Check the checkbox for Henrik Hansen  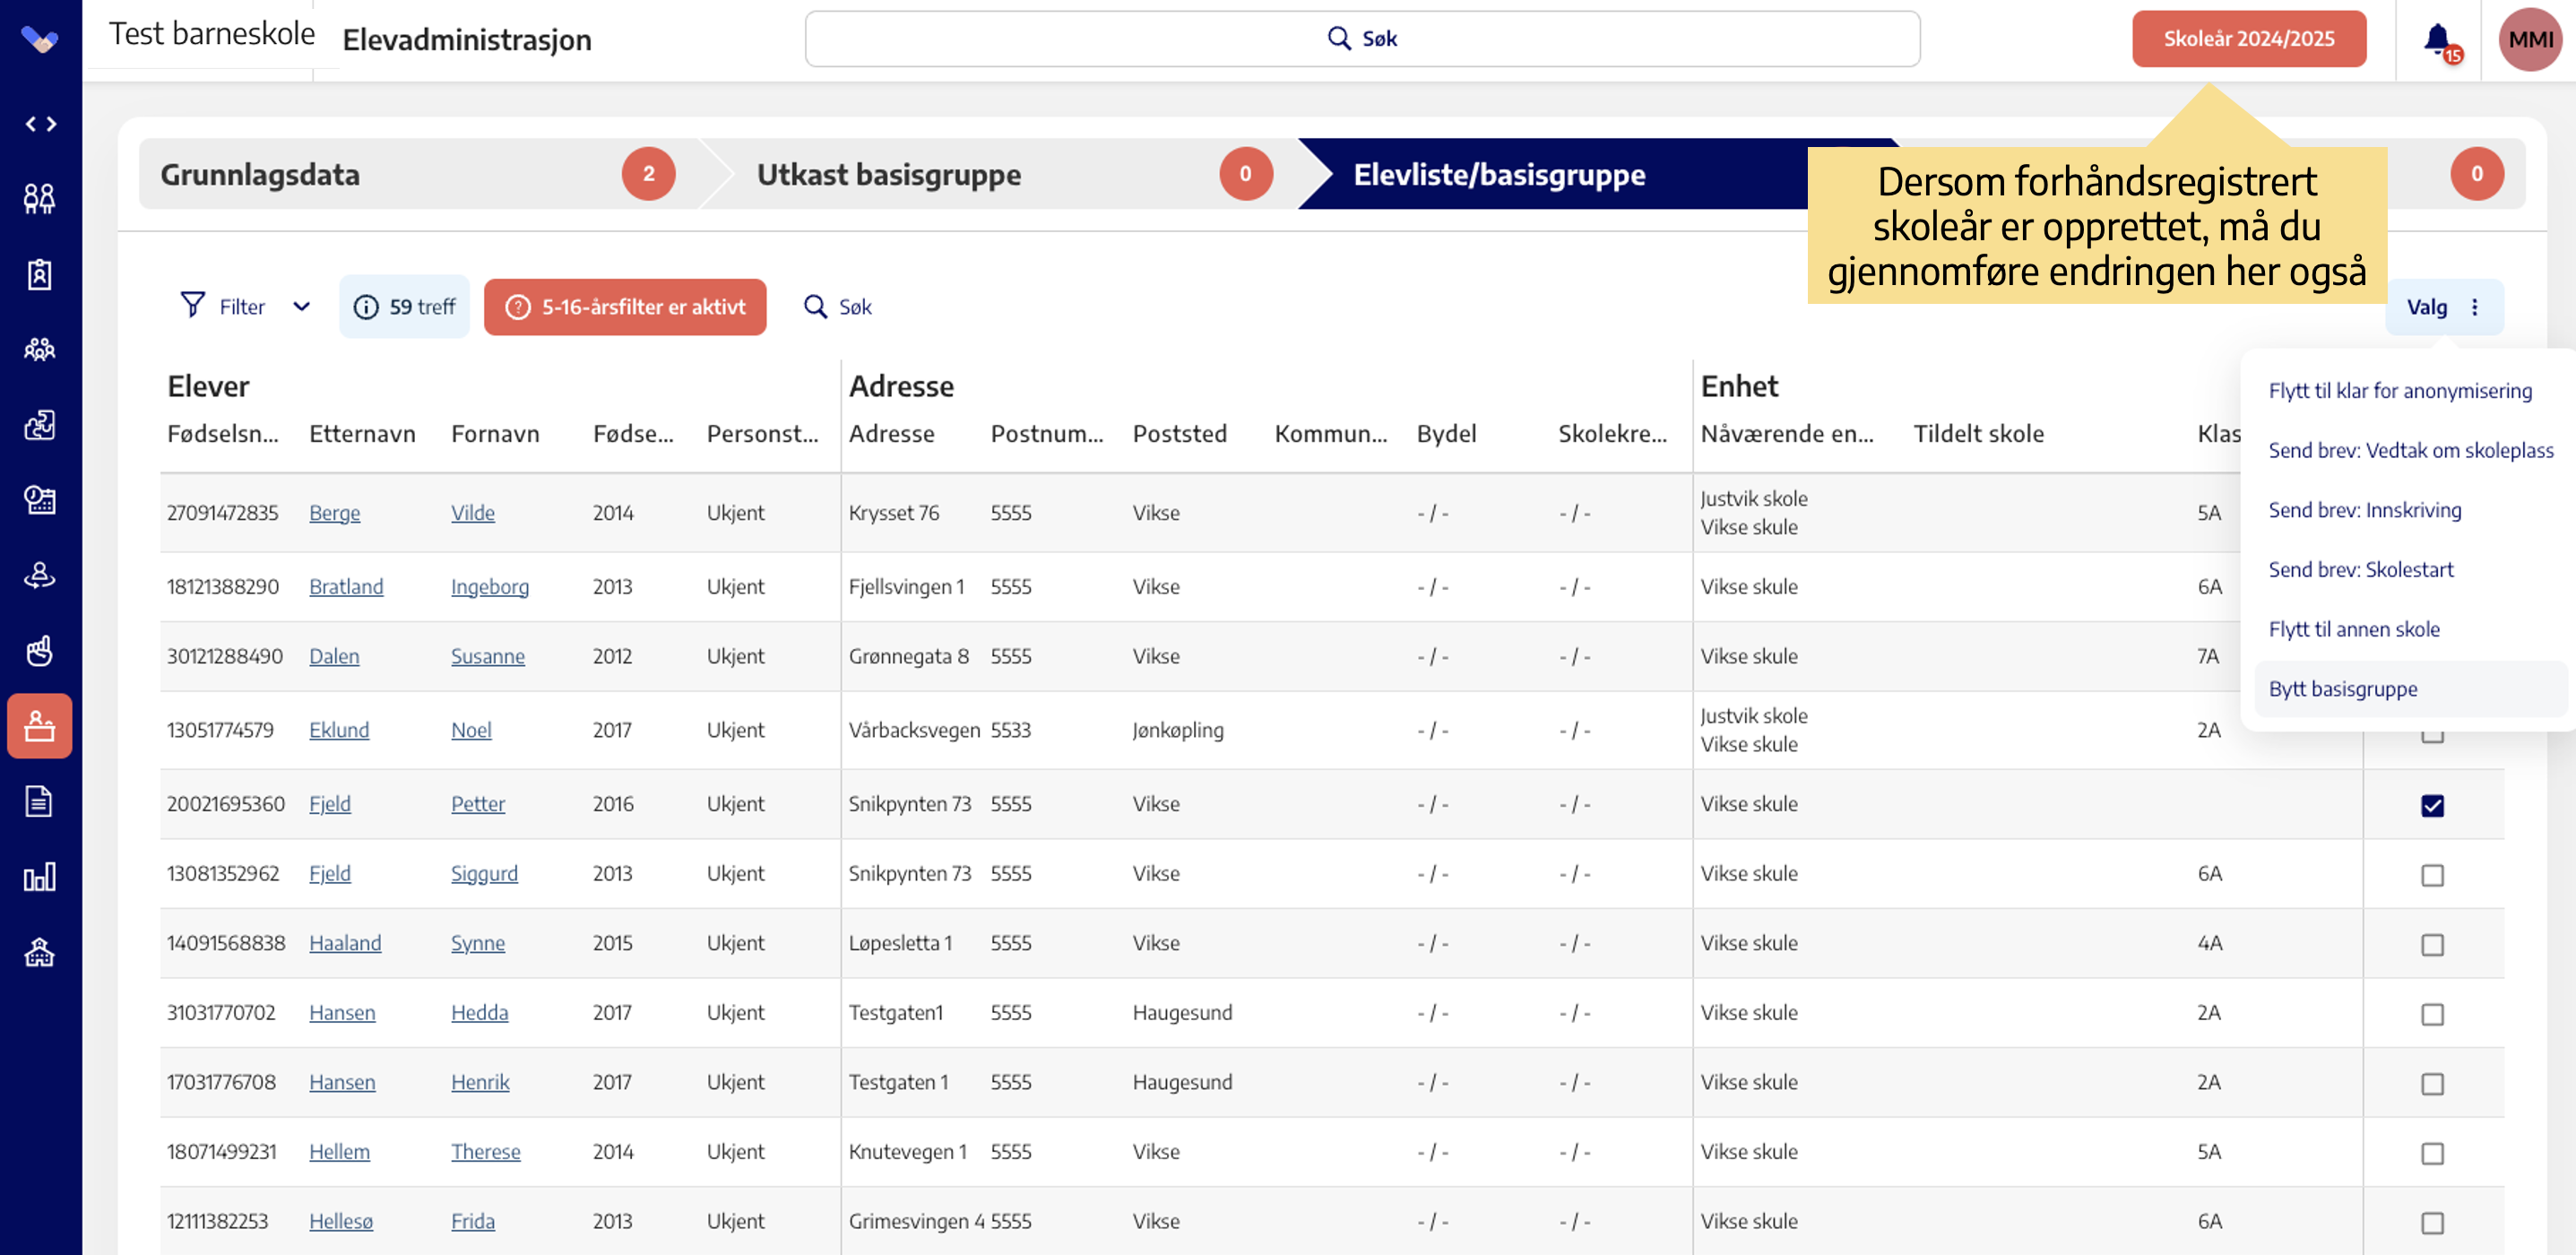[x=2432, y=1084]
